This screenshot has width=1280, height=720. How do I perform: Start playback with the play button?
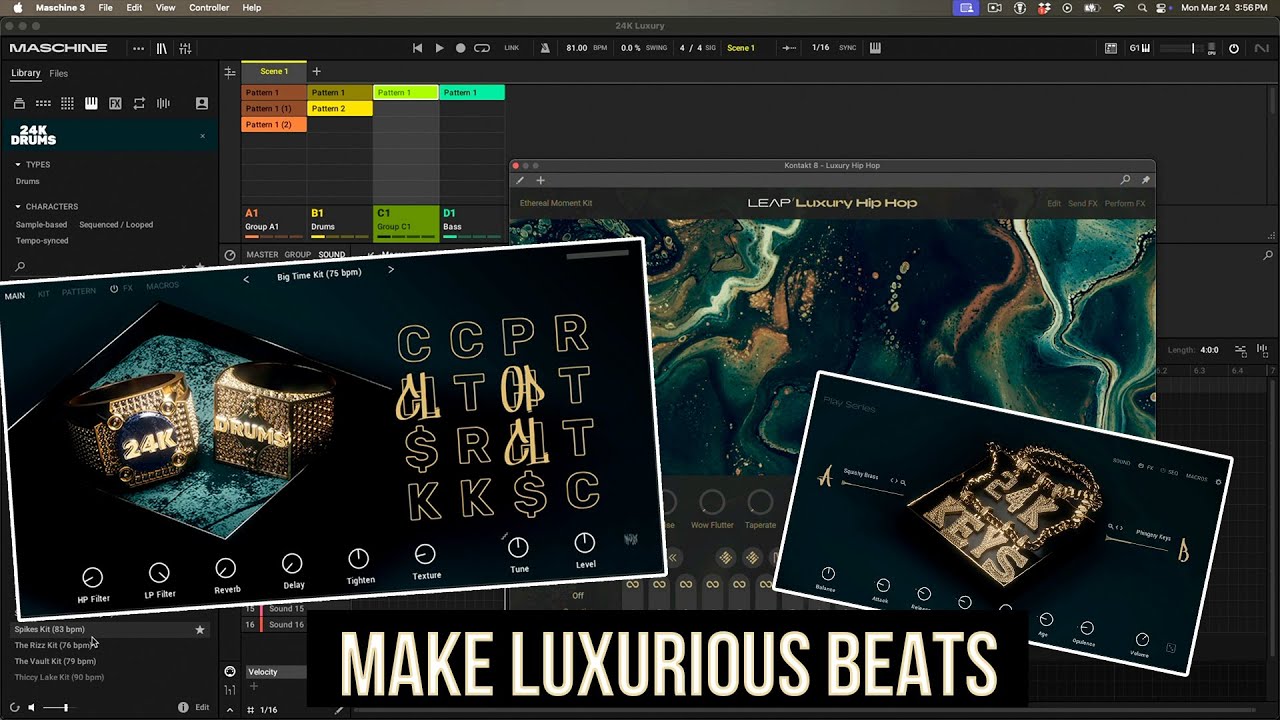click(x=439, y=48)
